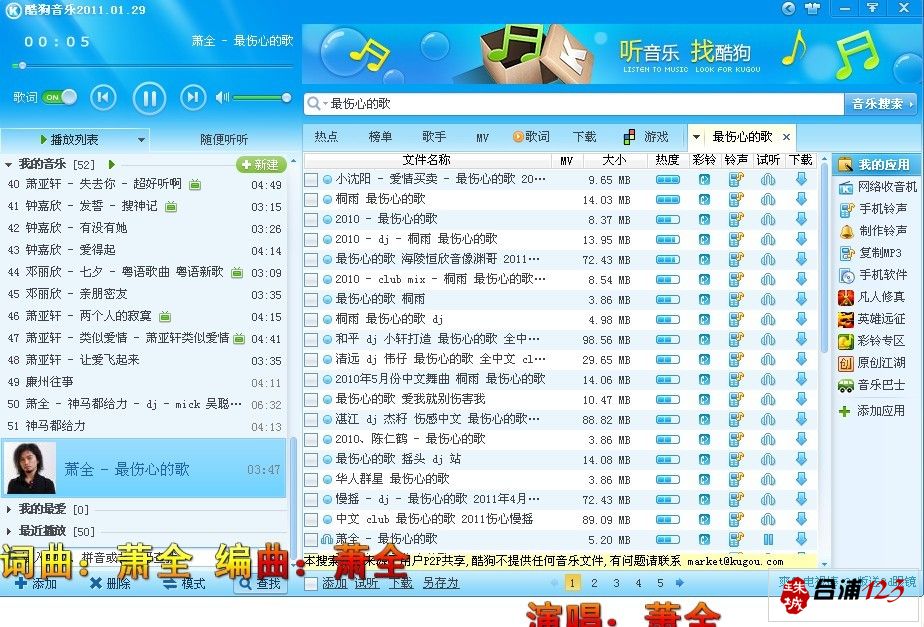
Task: Tick checkbox for 桐雨 最伤心的歌 second row
Action: pos(311,200)
